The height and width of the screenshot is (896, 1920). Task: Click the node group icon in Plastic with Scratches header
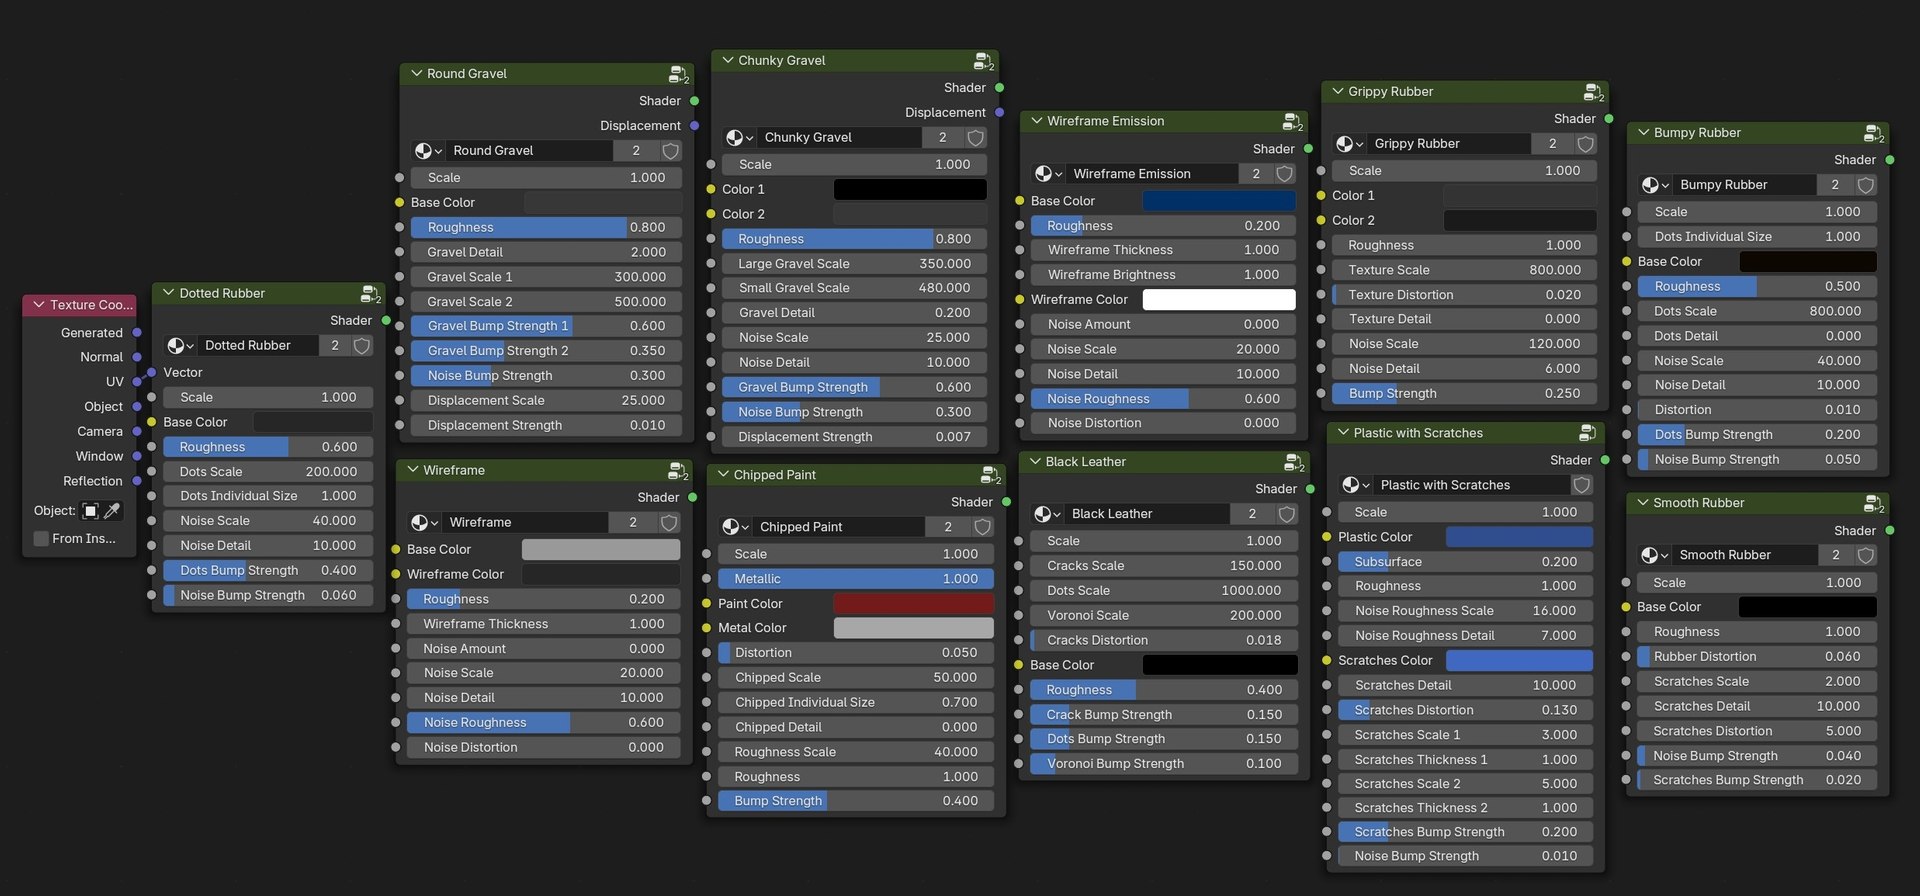click(x=1587, y=433)
